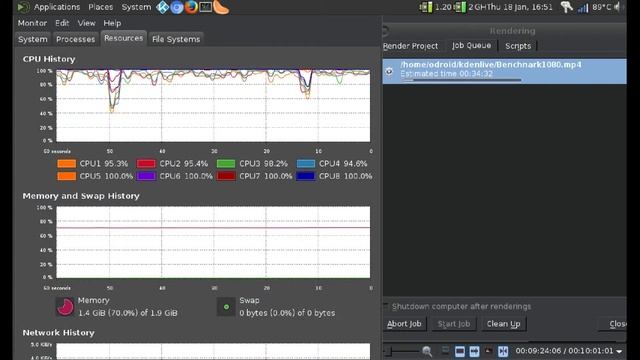Click the Memory and Swap History heading

click(81, 196)
